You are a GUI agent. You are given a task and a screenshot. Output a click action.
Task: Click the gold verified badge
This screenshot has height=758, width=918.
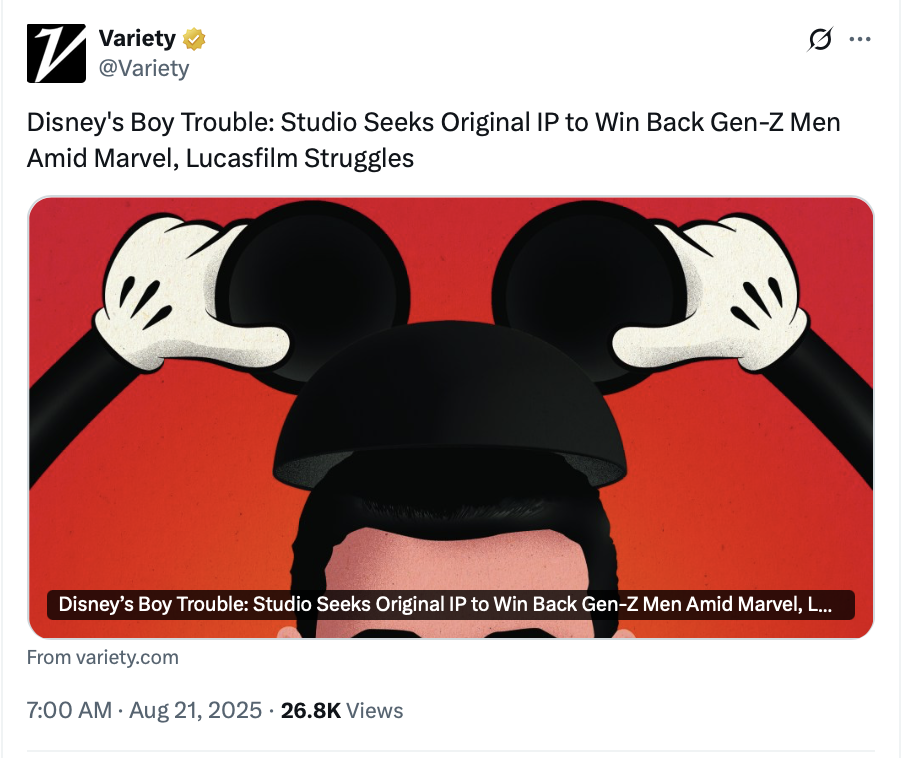pyautogui.click(x=194, y=39)
